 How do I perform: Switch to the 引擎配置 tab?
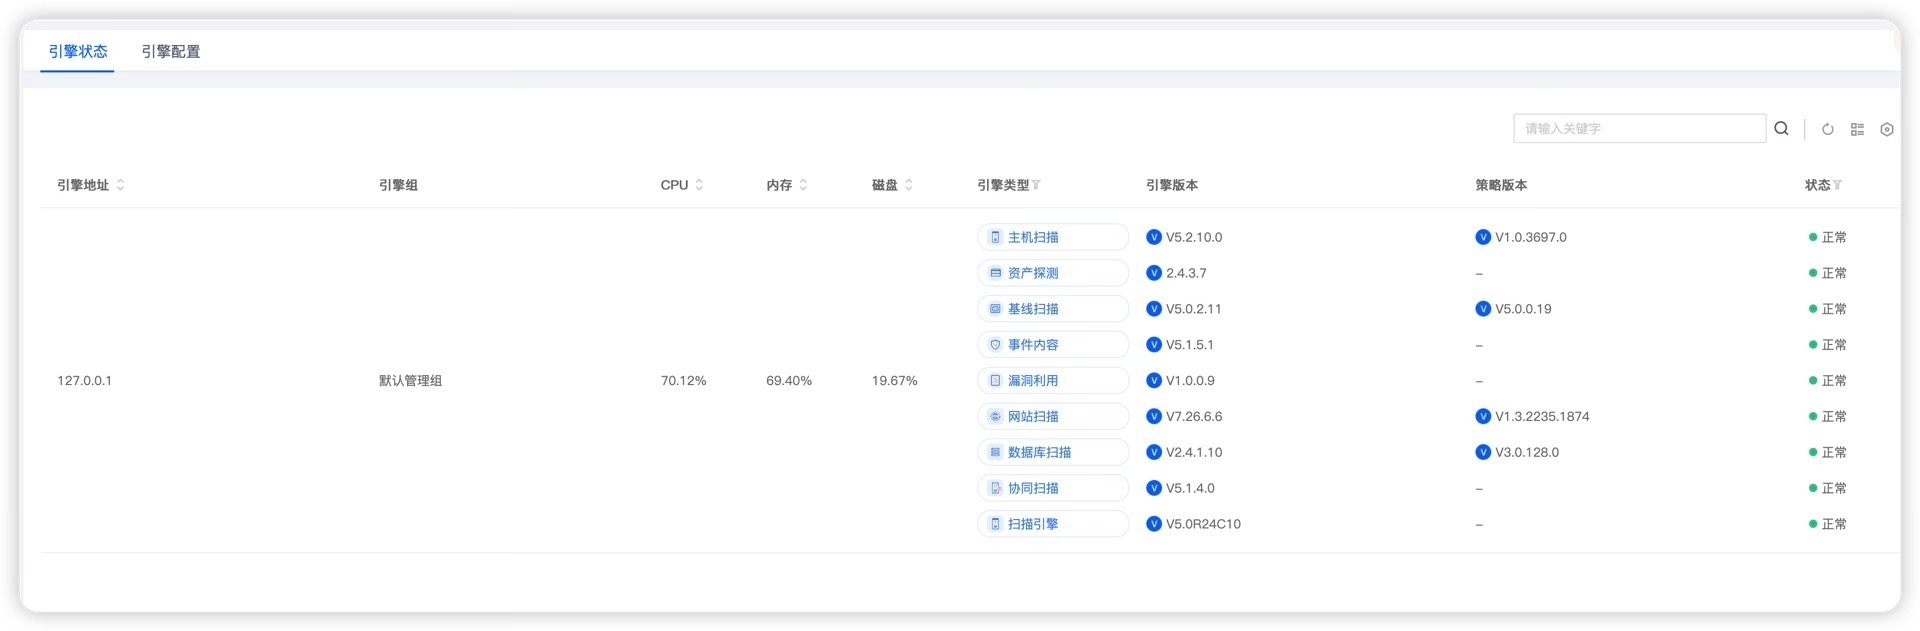pyautogui.click(x=171, y=52)
